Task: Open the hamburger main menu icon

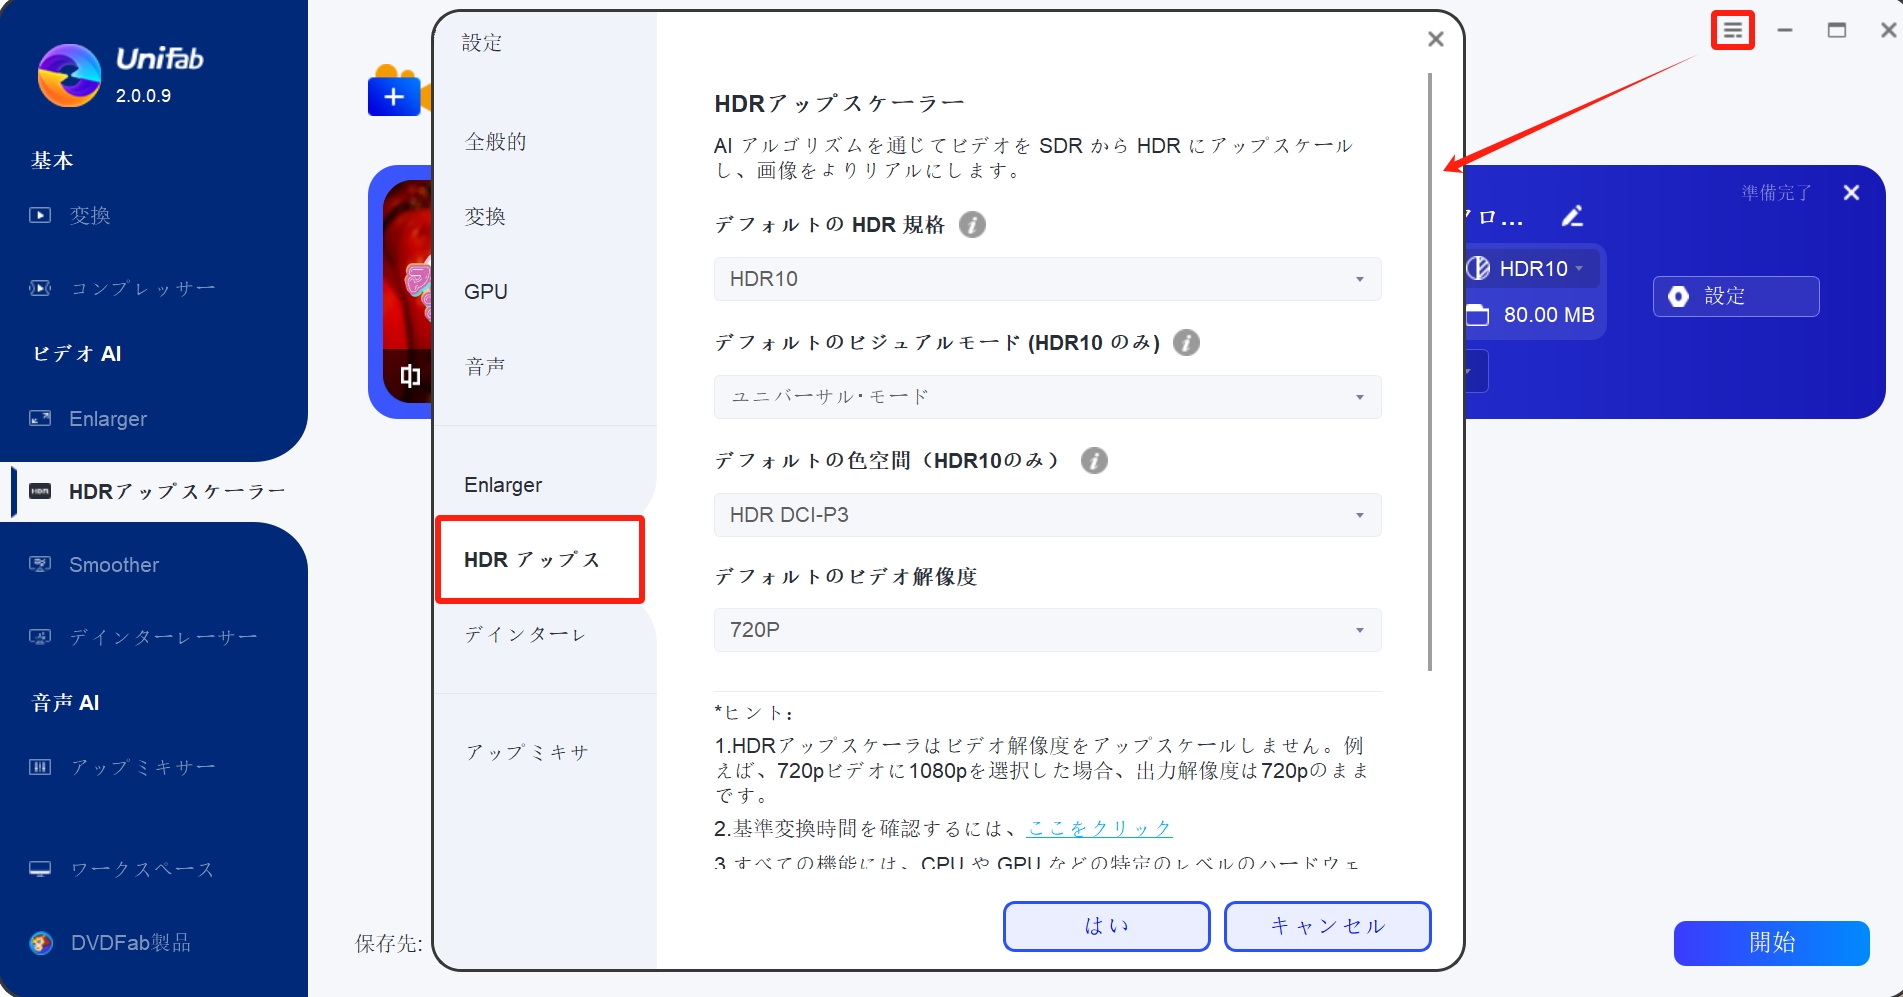Action: click(1733, 31)
